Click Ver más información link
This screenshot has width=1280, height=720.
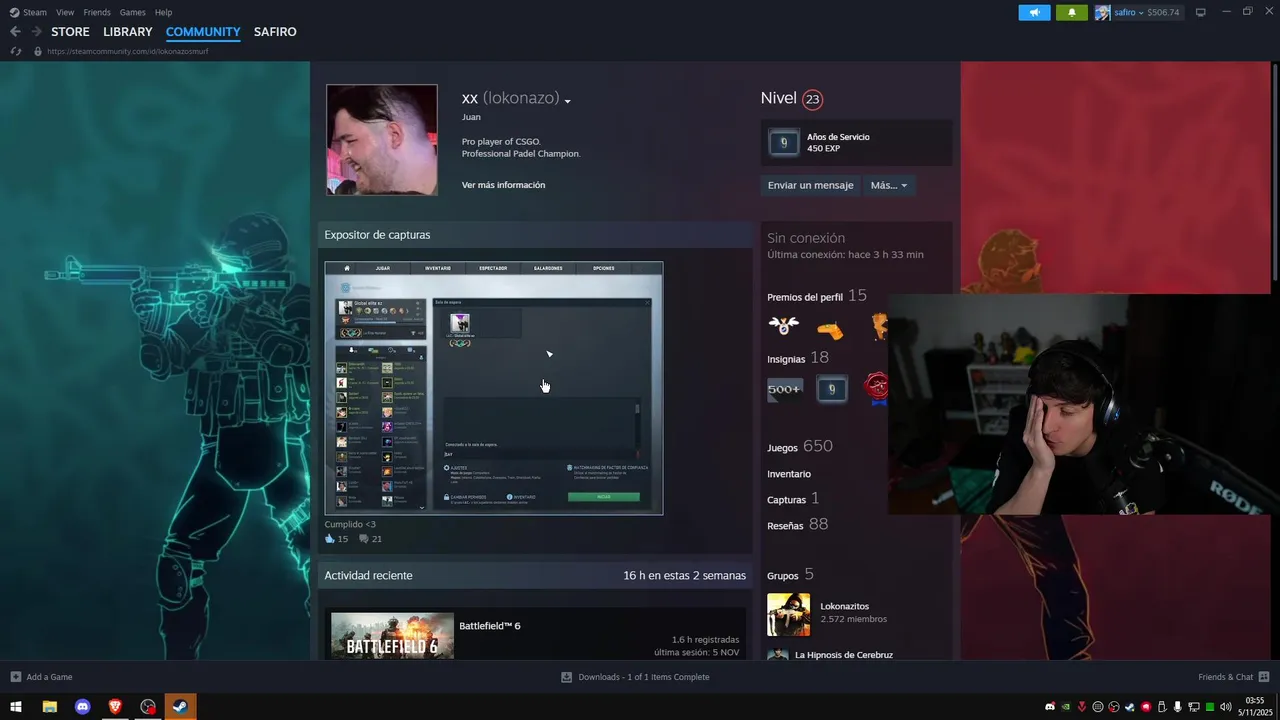503,185
